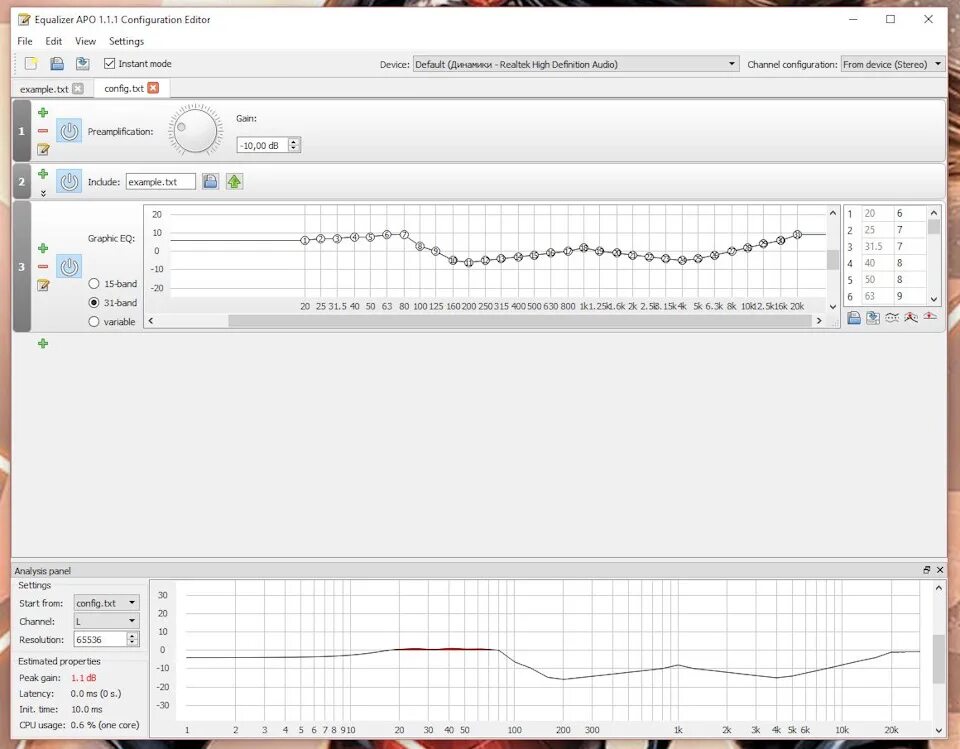
Task: Click the reset response icon
Action: click(930, 317)
